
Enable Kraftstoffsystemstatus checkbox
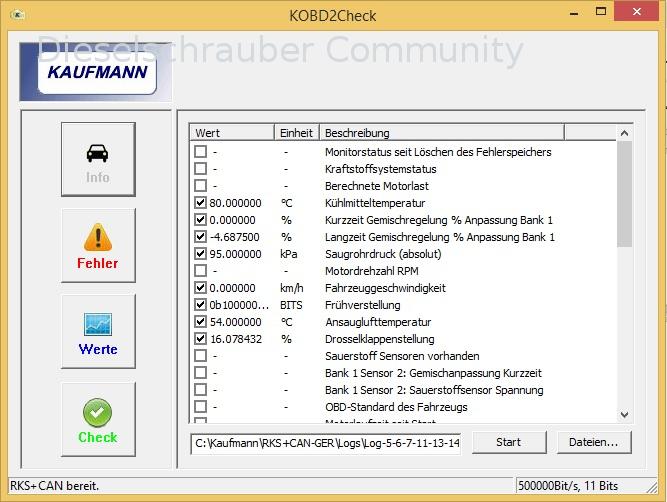[200, 169]
